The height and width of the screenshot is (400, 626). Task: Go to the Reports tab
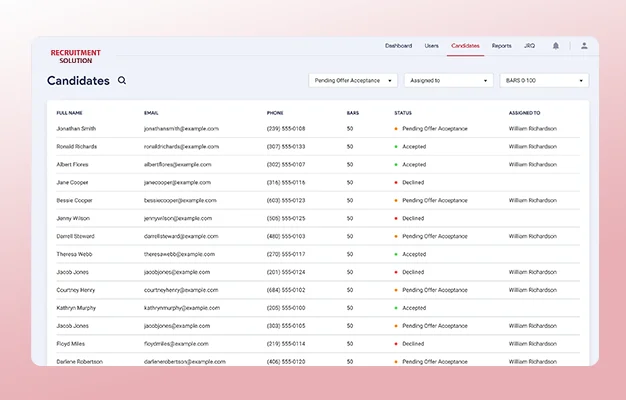pyautogui.click(x=501, y=46)
